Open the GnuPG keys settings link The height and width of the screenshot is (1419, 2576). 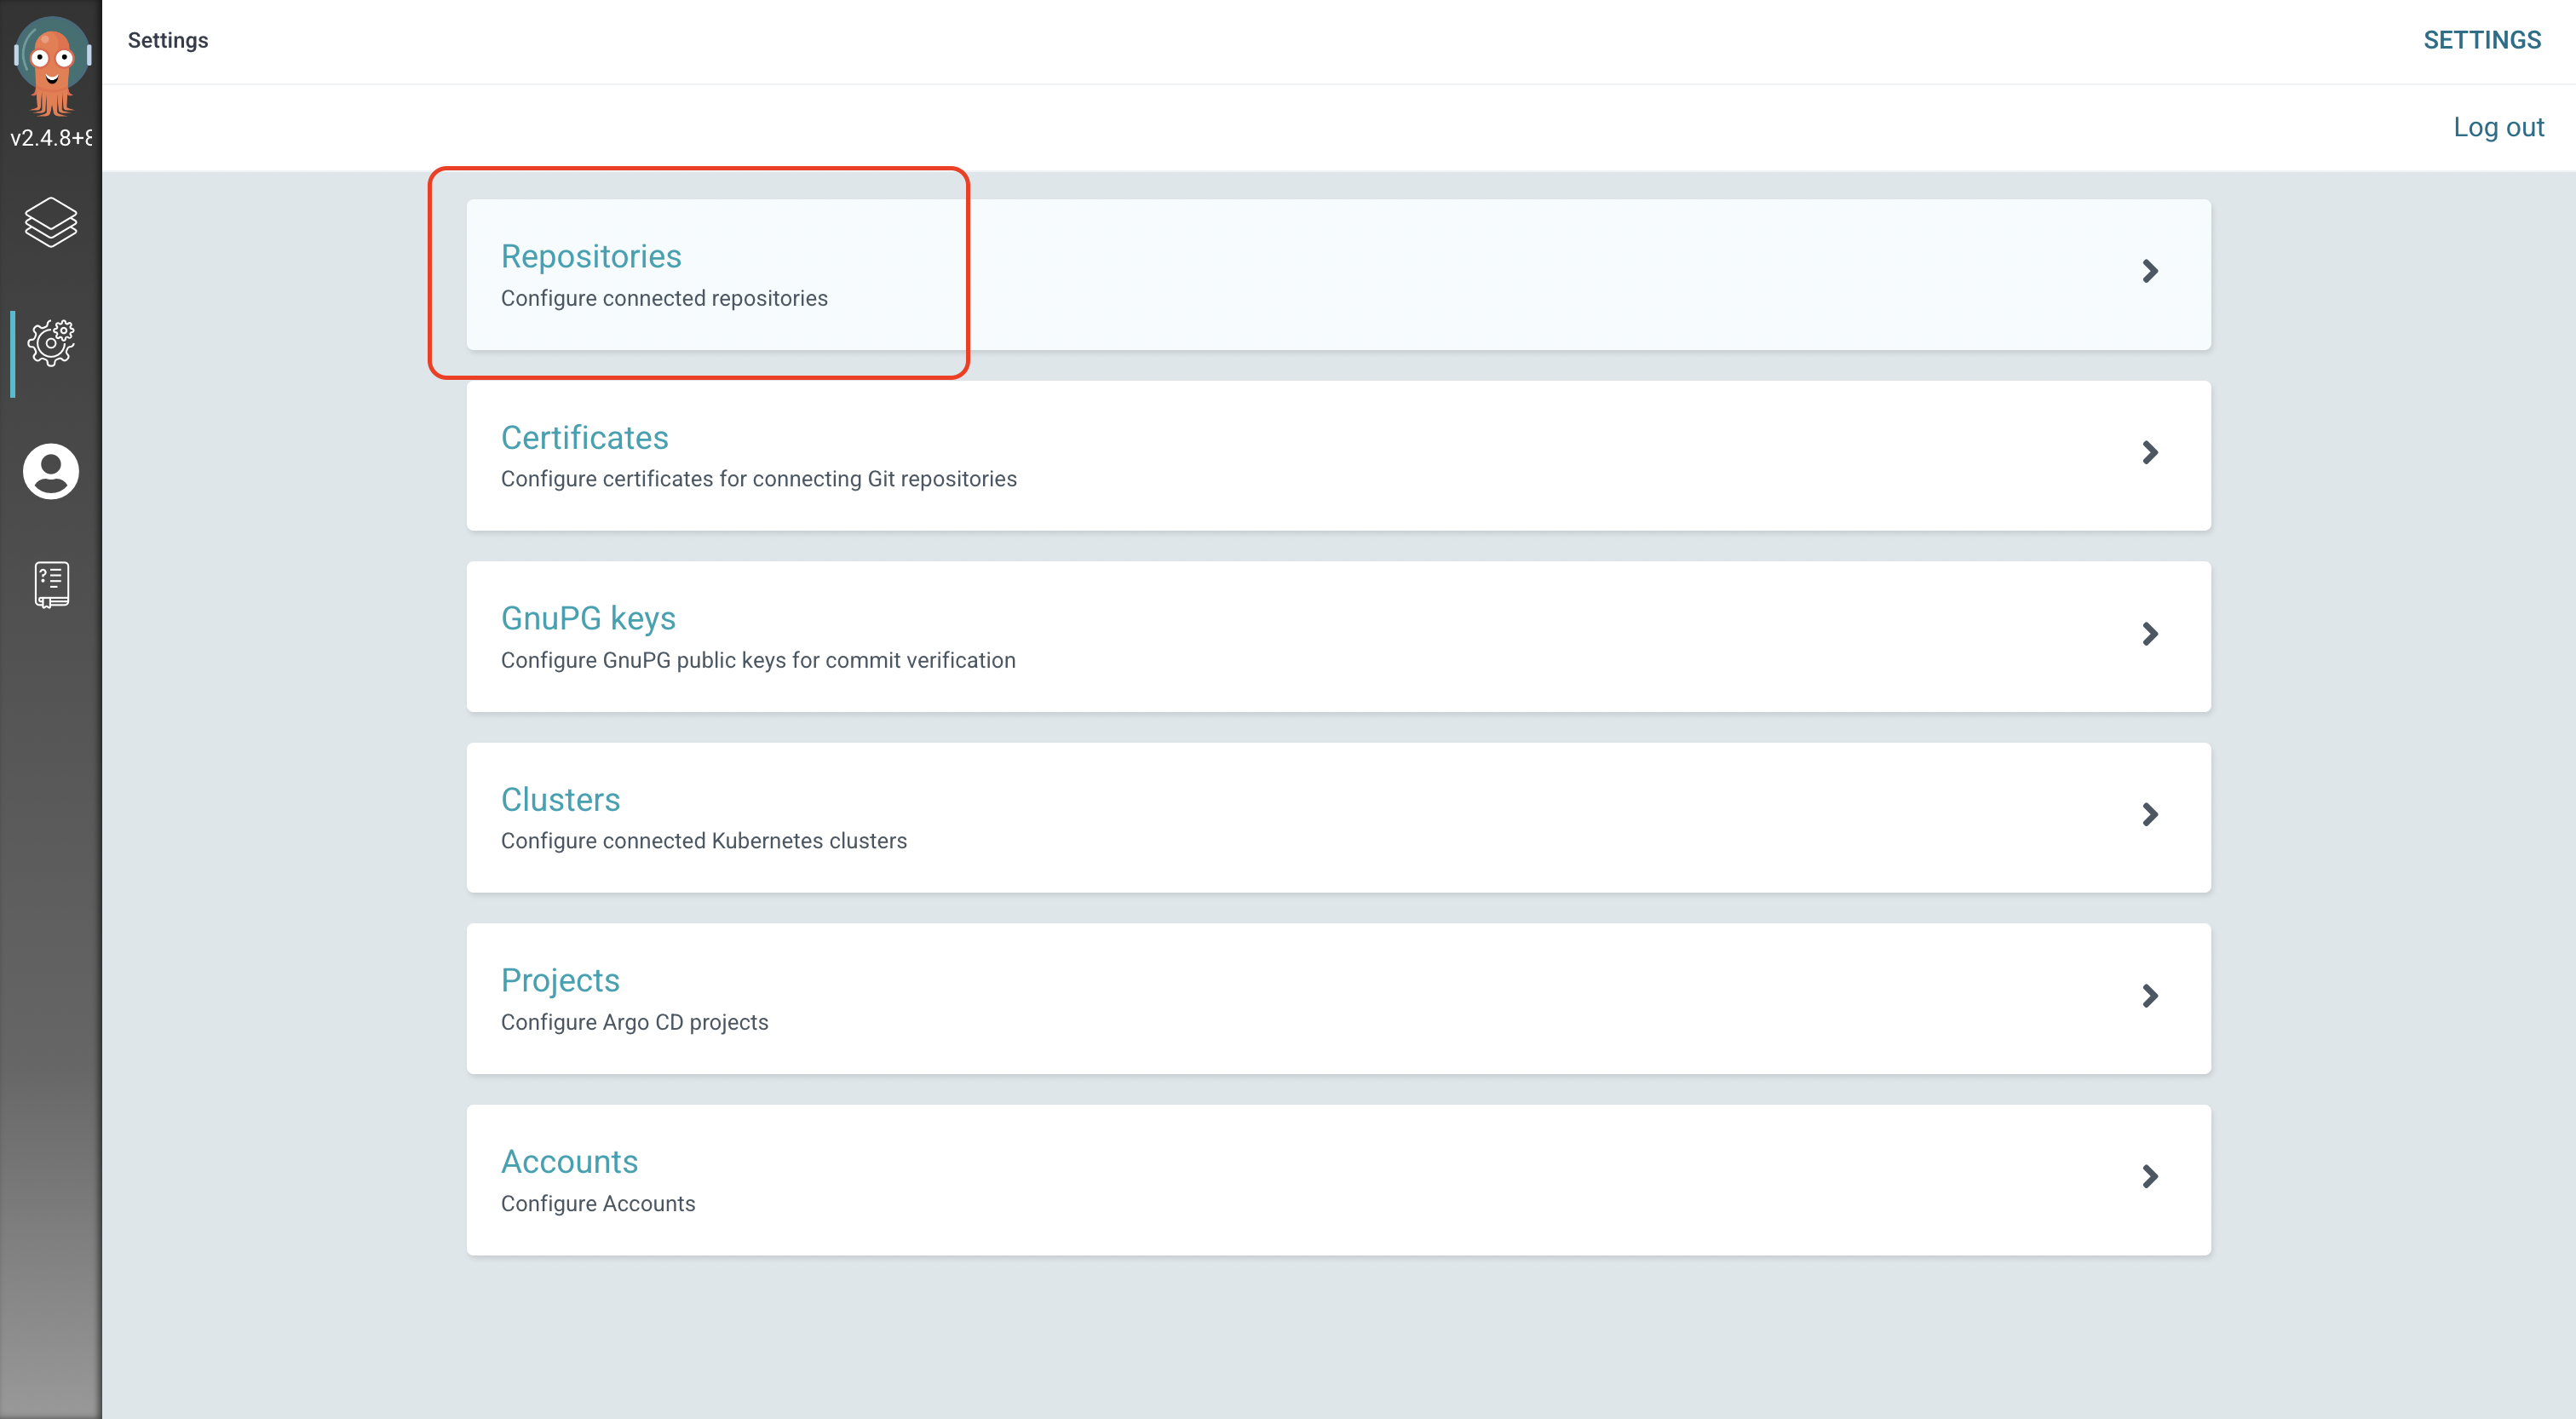(588, 618)
